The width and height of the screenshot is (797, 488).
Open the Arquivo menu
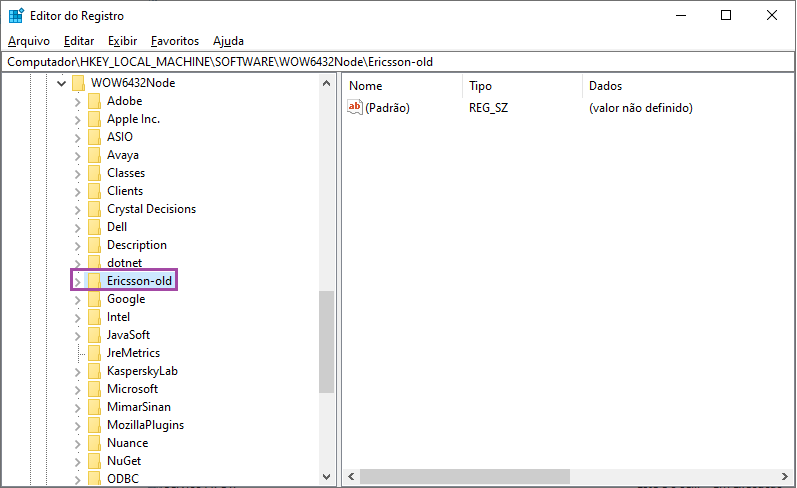click(29, 41)
